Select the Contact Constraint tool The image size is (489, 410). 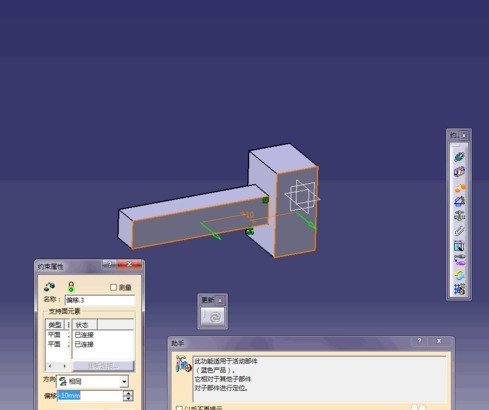click(459, 172)
